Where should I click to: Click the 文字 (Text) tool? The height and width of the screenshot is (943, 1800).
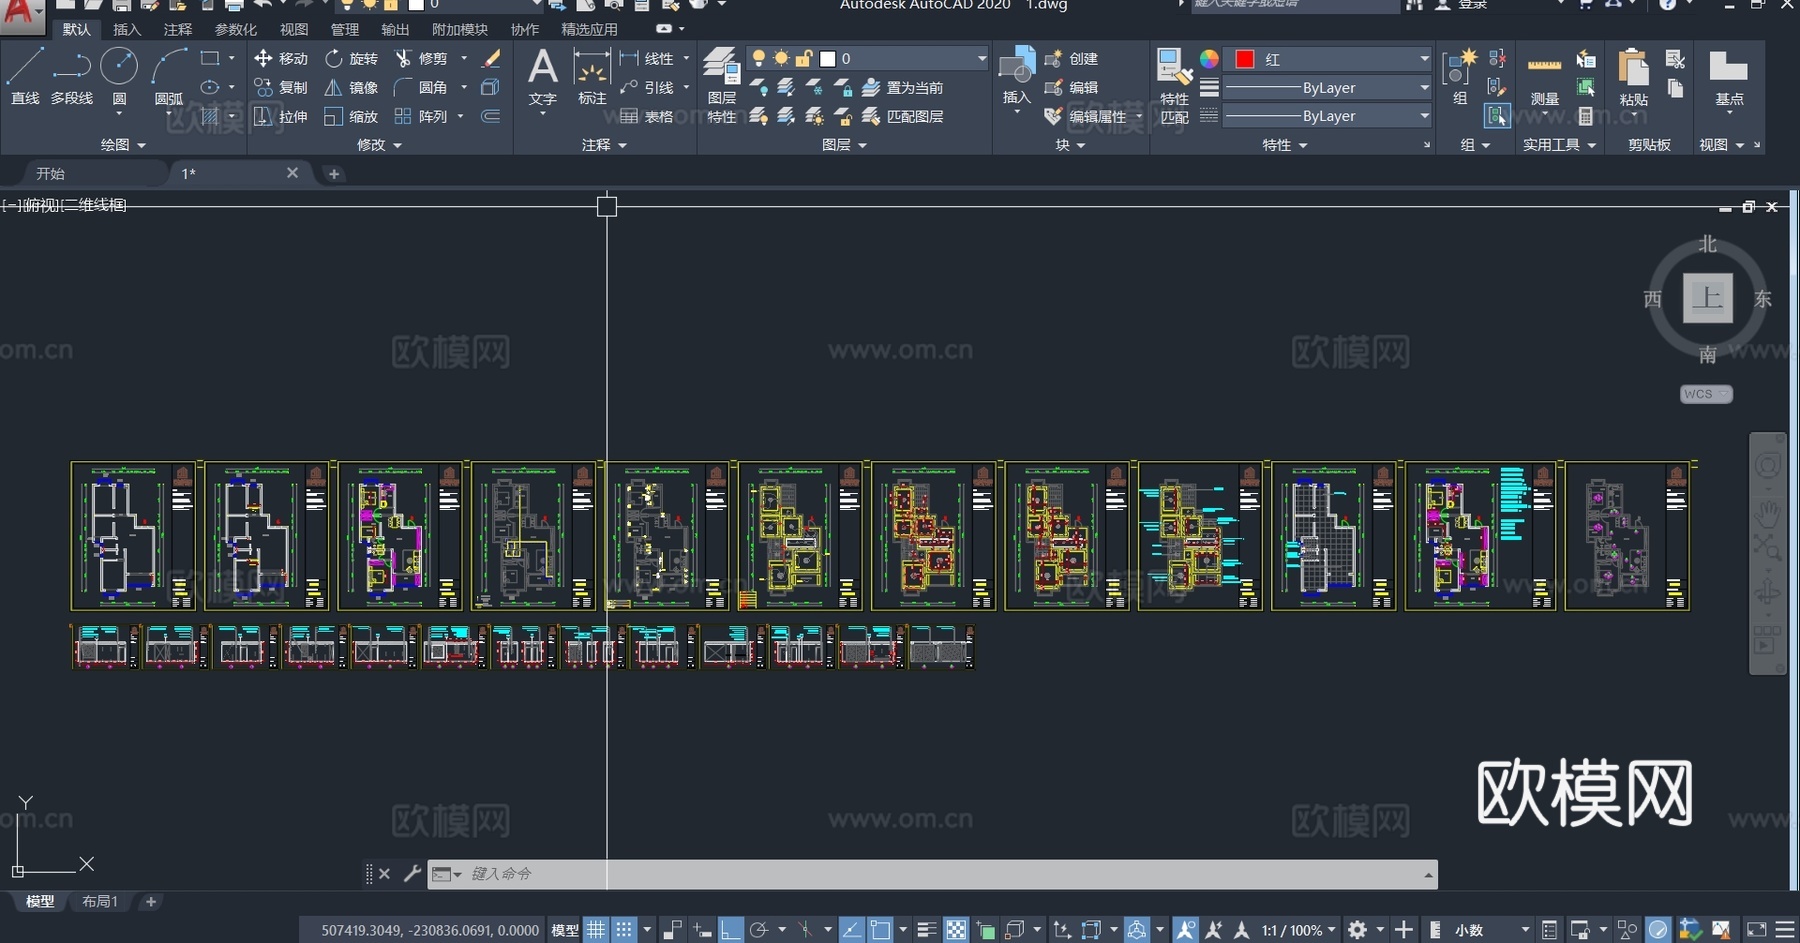click(542, 77)
